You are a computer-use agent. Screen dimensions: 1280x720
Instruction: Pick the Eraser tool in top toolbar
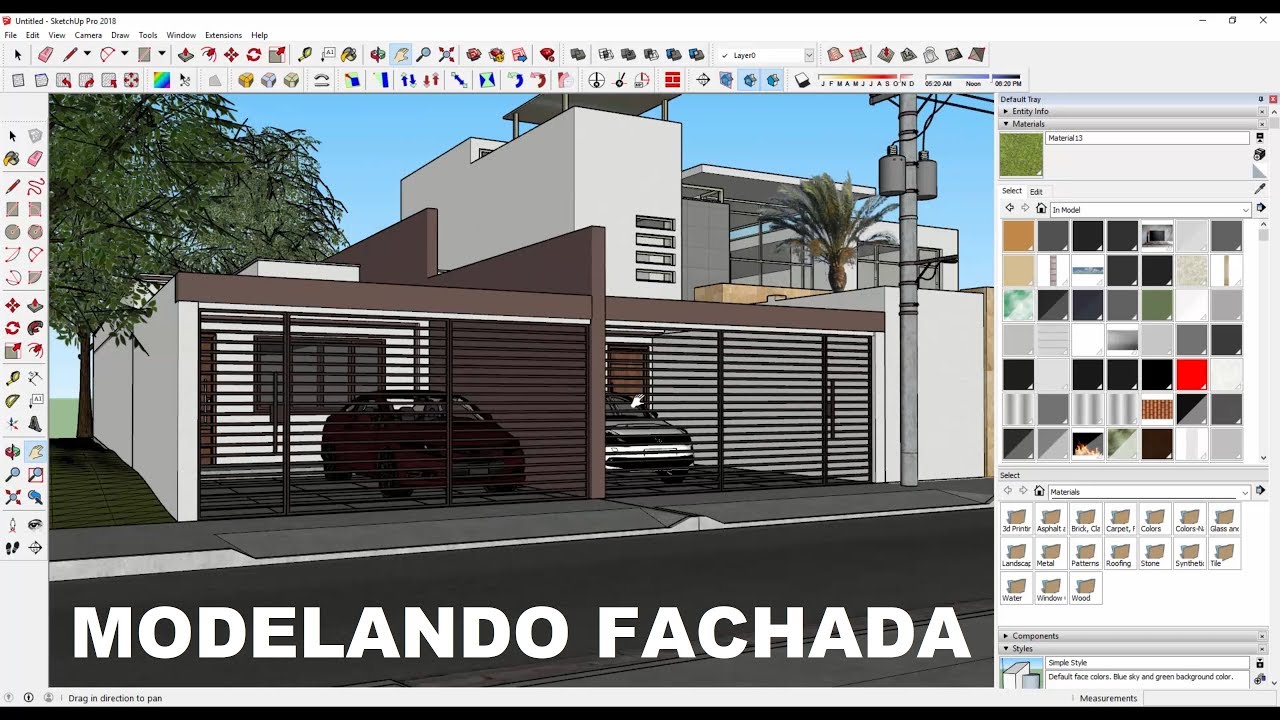click(45, 55)
